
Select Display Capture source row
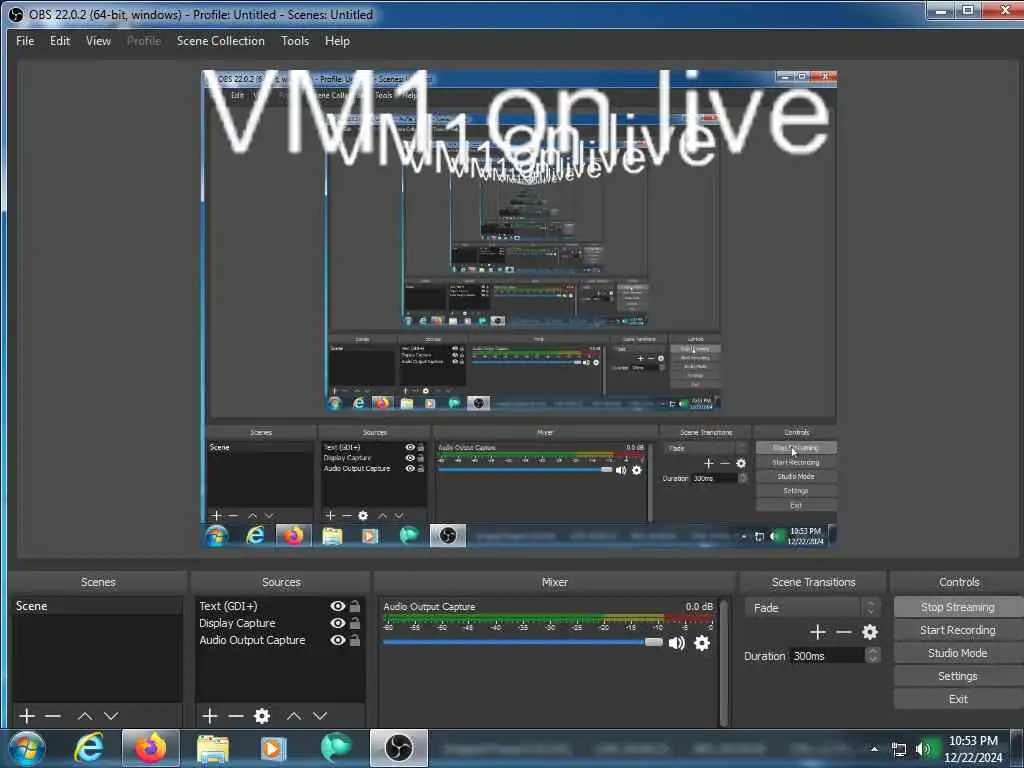(280, 623)
